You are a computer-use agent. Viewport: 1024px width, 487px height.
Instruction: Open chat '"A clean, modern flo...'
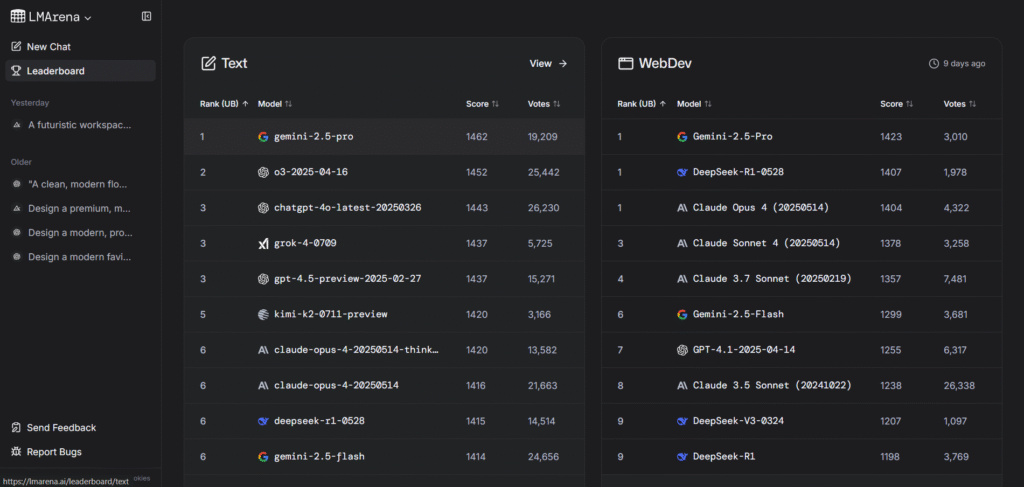80,184
